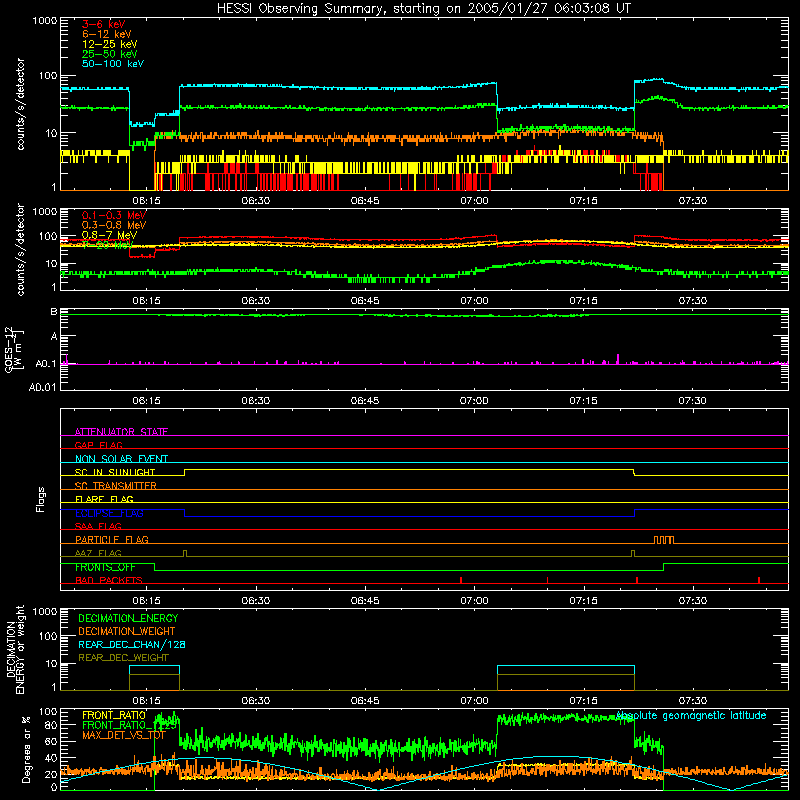Click the 0.1-0.3 MeV legend entry
This screenshot has width=800, height=800.
(114, 215)
